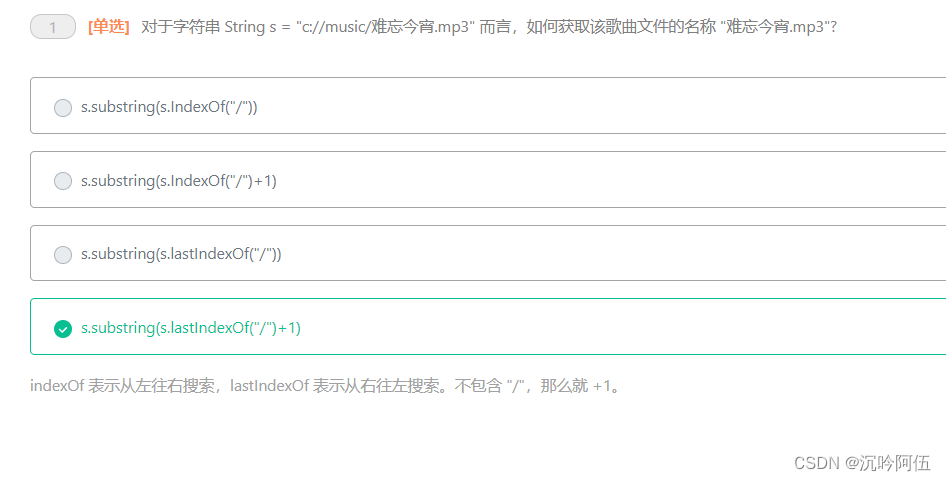The width and height of the screenshot is (946, 481).
Task: Click the quoted filename ending the question
Action: [774, 27]
